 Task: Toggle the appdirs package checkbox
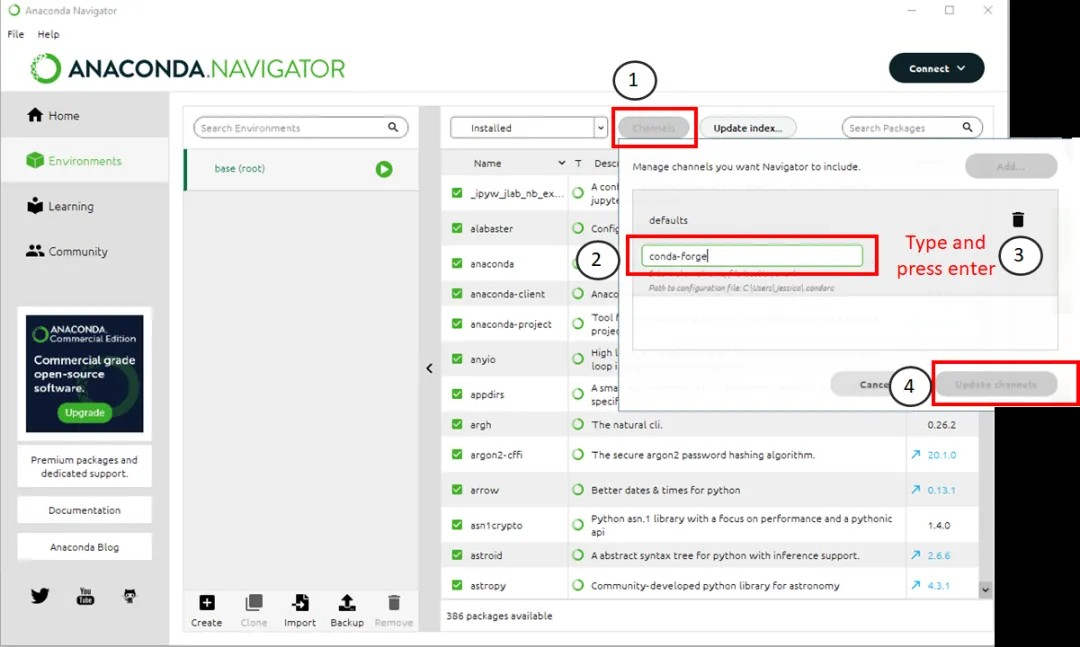457,394
